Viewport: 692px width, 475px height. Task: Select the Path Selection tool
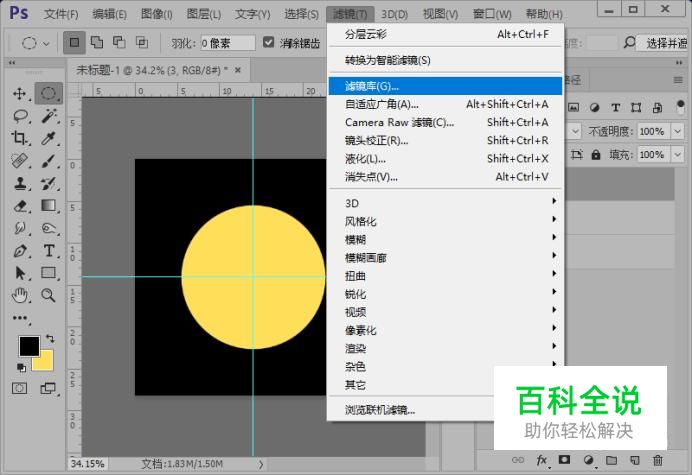pos(20,273)
